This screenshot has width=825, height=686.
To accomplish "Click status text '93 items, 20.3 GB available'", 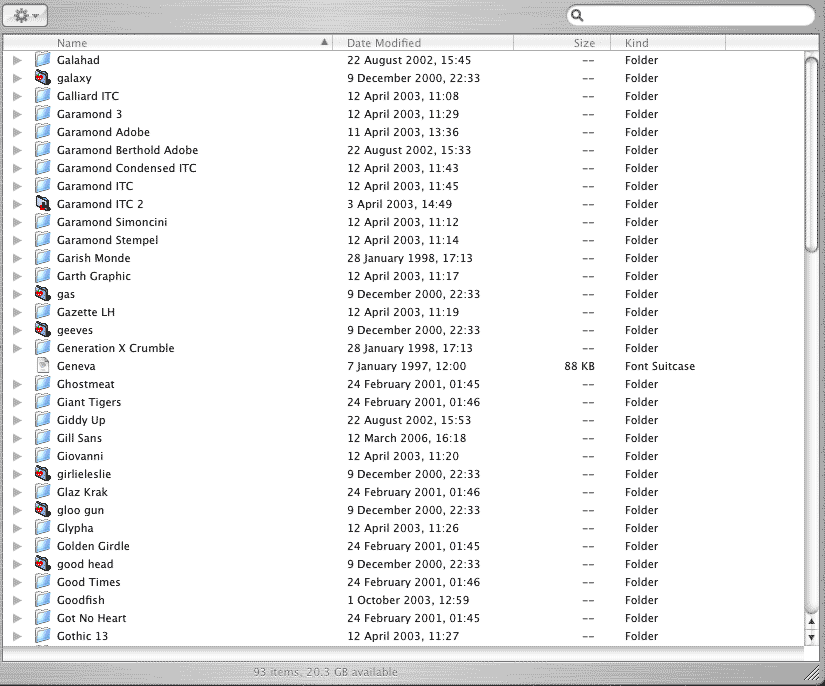I will tap(326, 672).
